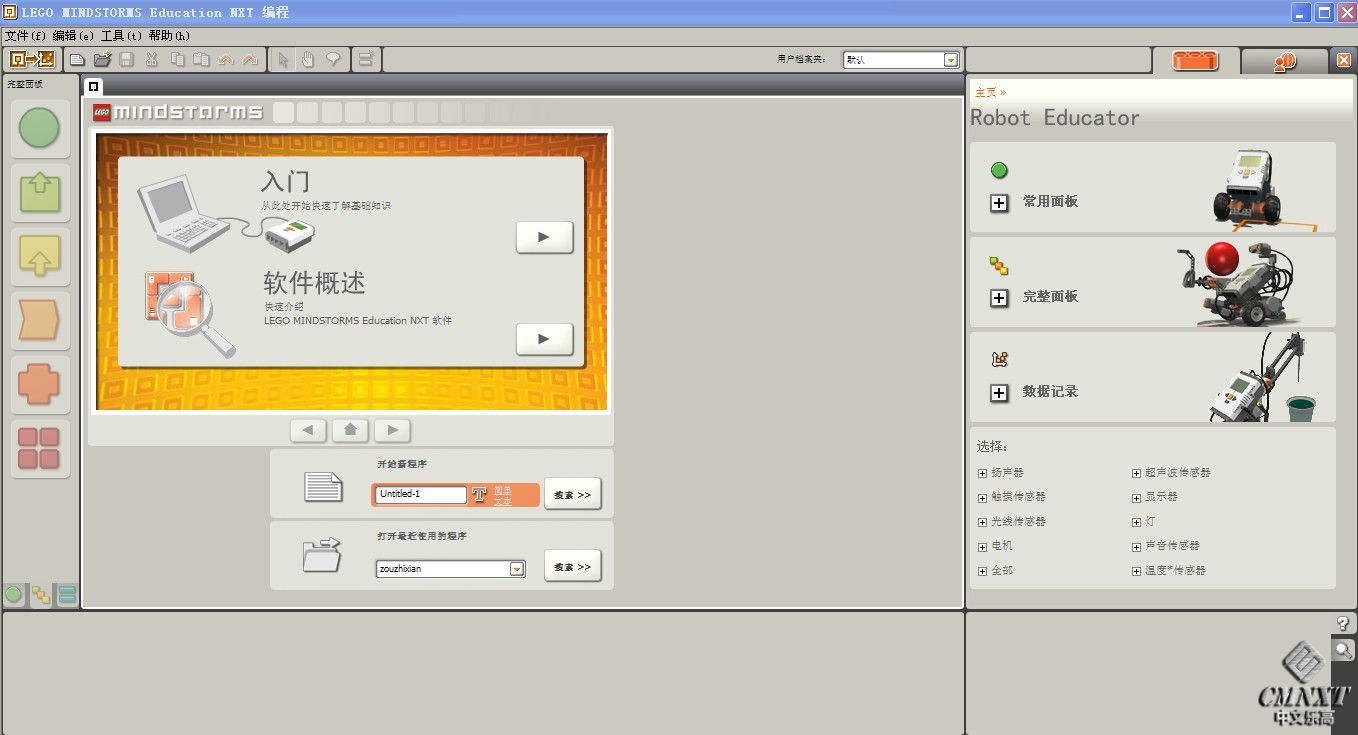Expand the 常用面板 section
Image resolution: width=1358 pixels, height=735 pixels.
(x=999, y=203)
